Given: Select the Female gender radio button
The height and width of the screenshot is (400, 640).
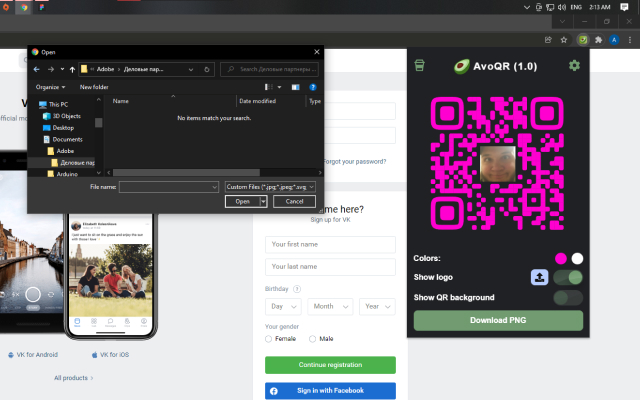Looking at the screenshot, I should (x=268, y=339).
